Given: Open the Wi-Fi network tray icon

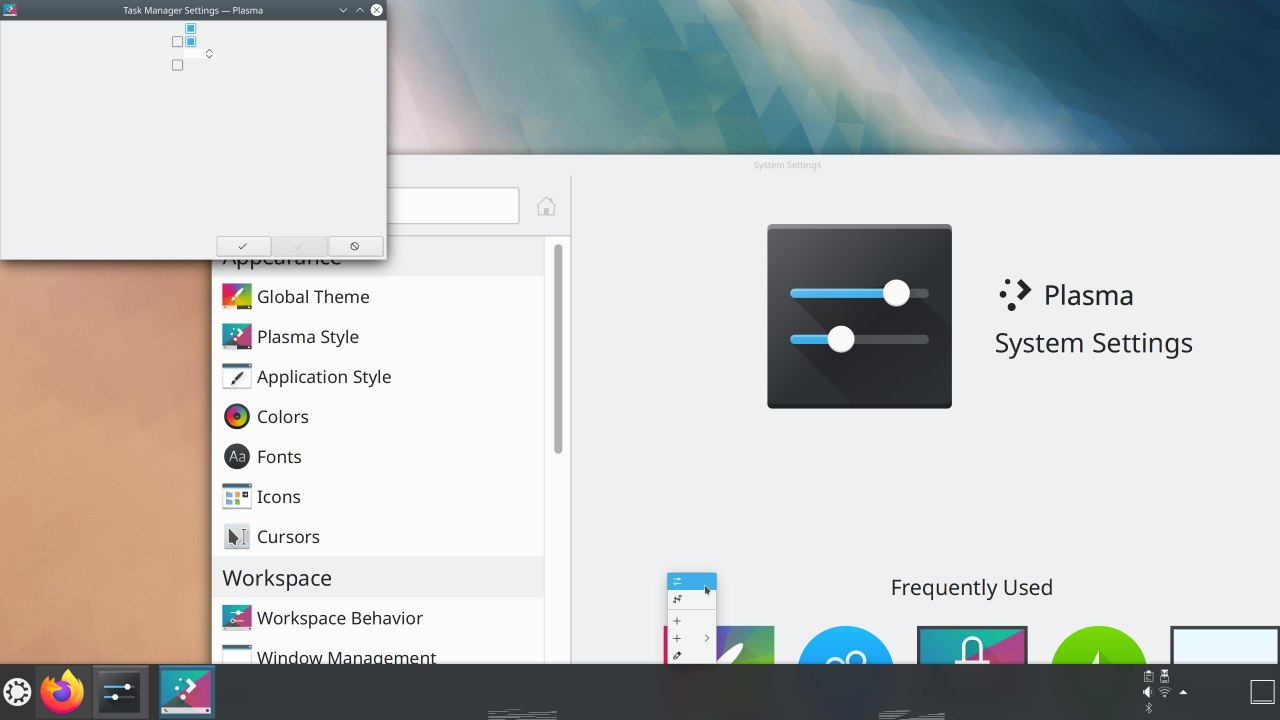Looking at the screenshot, I should pos(1164,692).
